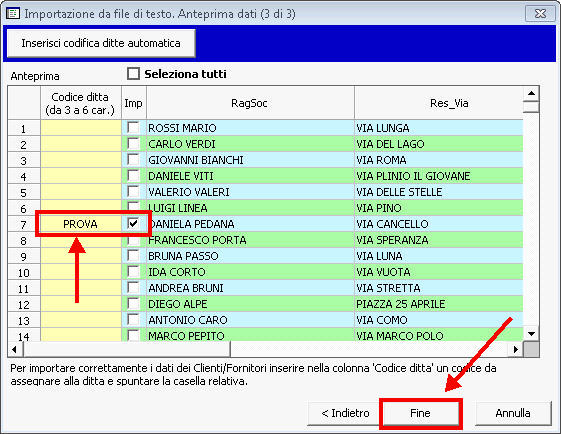This screenshot has width=561, height=434.
Task: Check the import box for GIOVANNI BIANCHI
Action: click(133, 160)
